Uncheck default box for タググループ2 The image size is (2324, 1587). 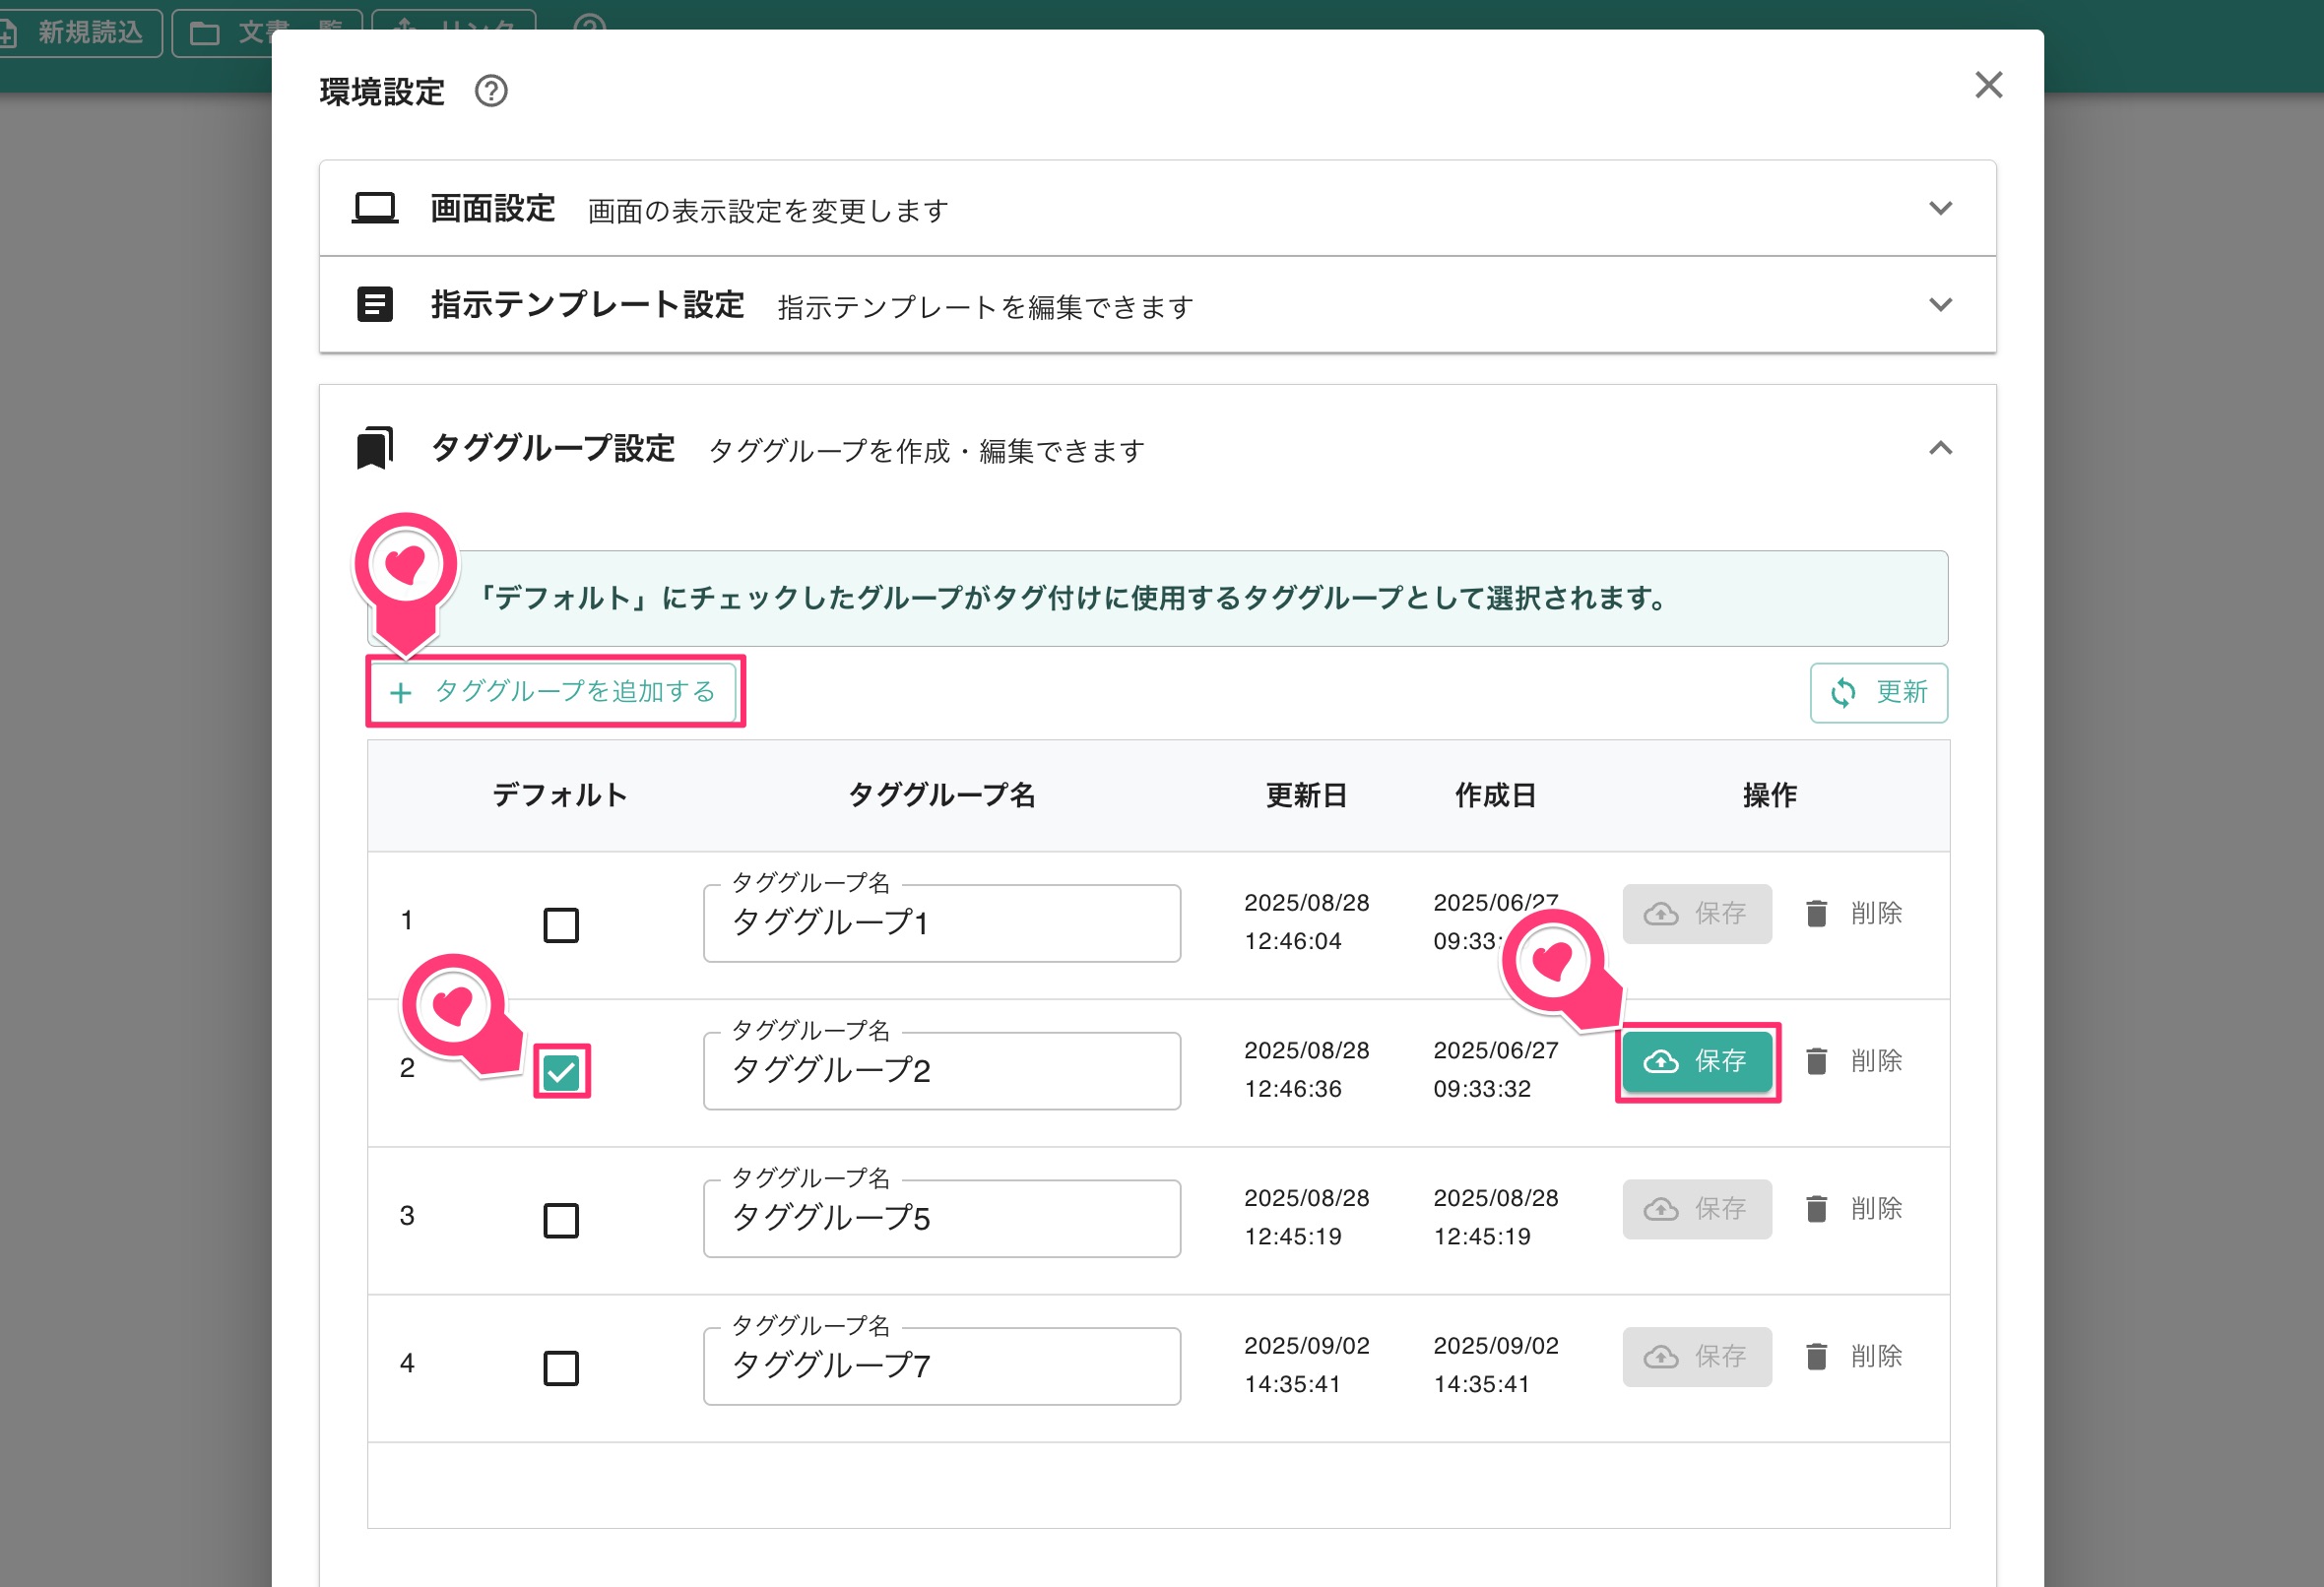[561, 1072]
